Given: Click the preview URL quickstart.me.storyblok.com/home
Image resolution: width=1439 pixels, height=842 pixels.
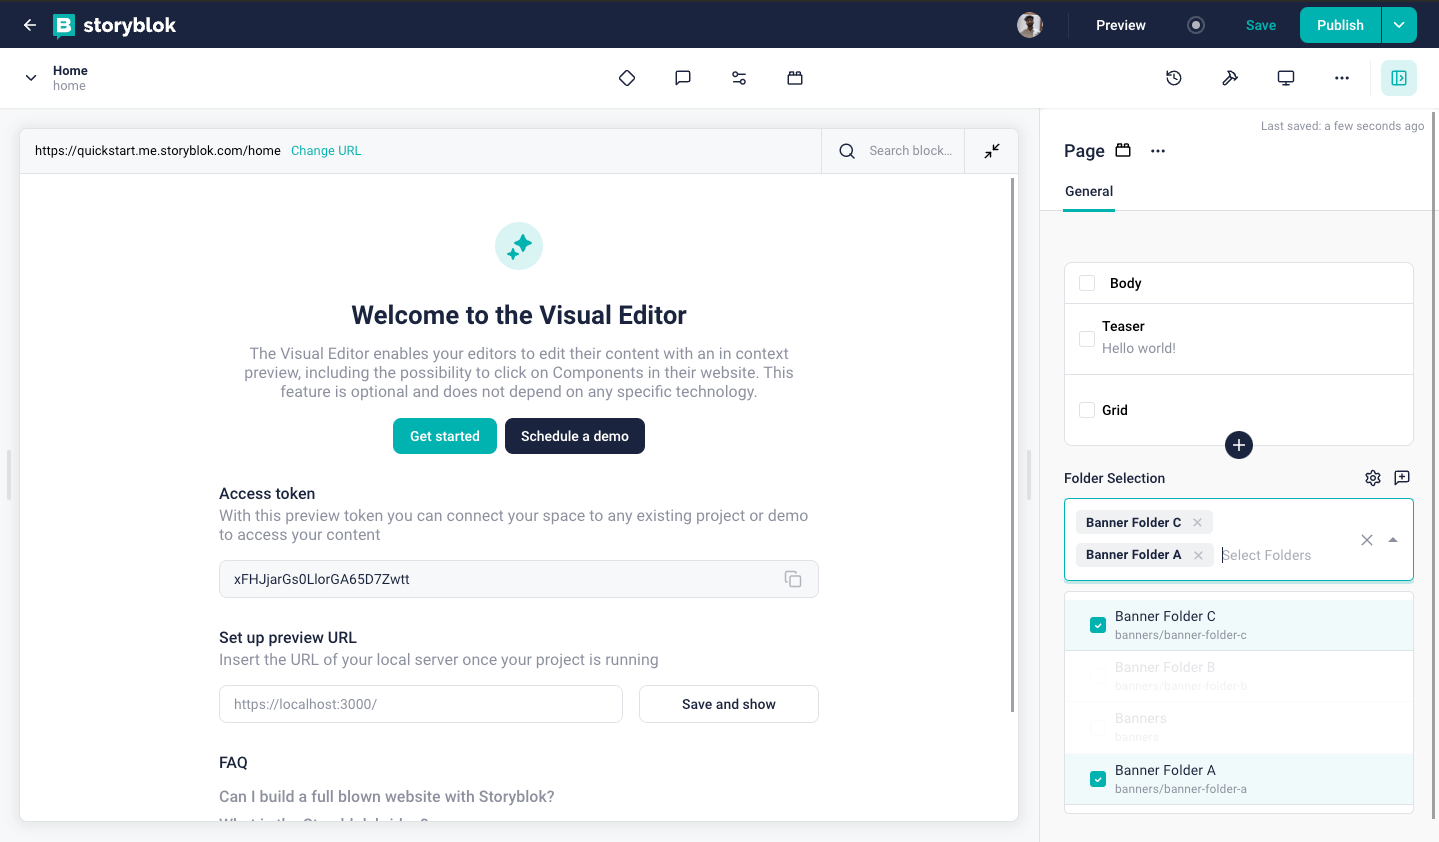Looking at the screenshot, I should (x=158, y=151).
